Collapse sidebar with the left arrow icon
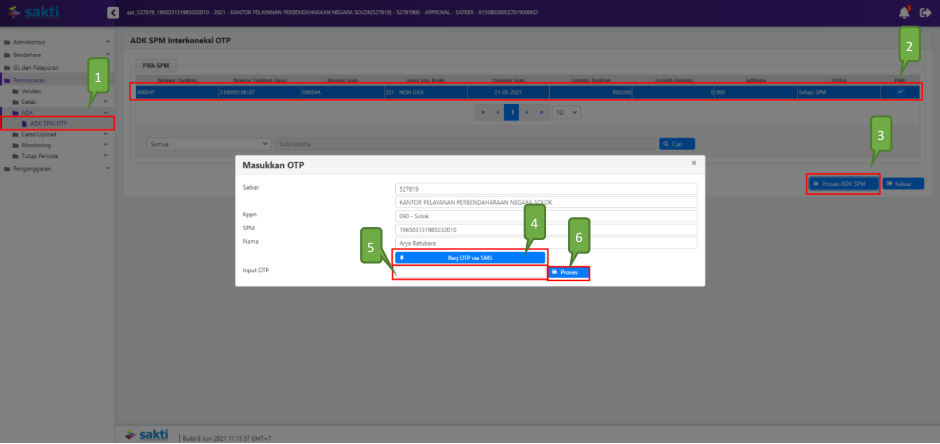The width and height of the screenshot is (940, 444). click(x=112, y=12)
